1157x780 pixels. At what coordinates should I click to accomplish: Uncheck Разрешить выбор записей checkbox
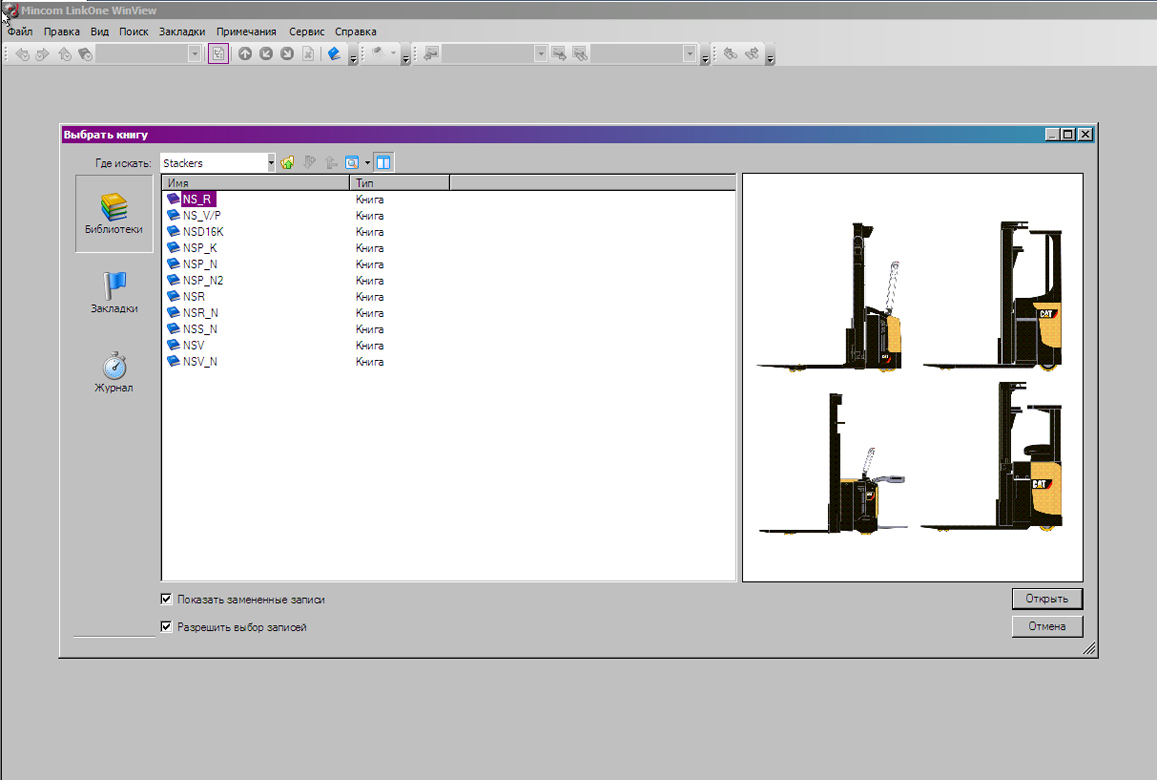167,628
